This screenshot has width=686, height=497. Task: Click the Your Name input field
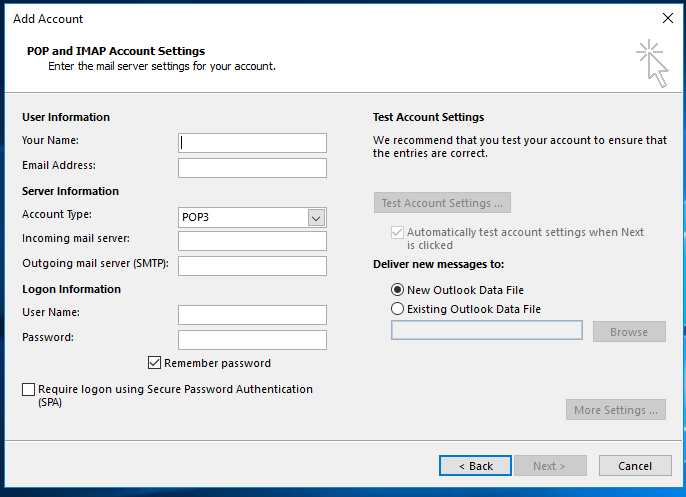tap(252, 143)
